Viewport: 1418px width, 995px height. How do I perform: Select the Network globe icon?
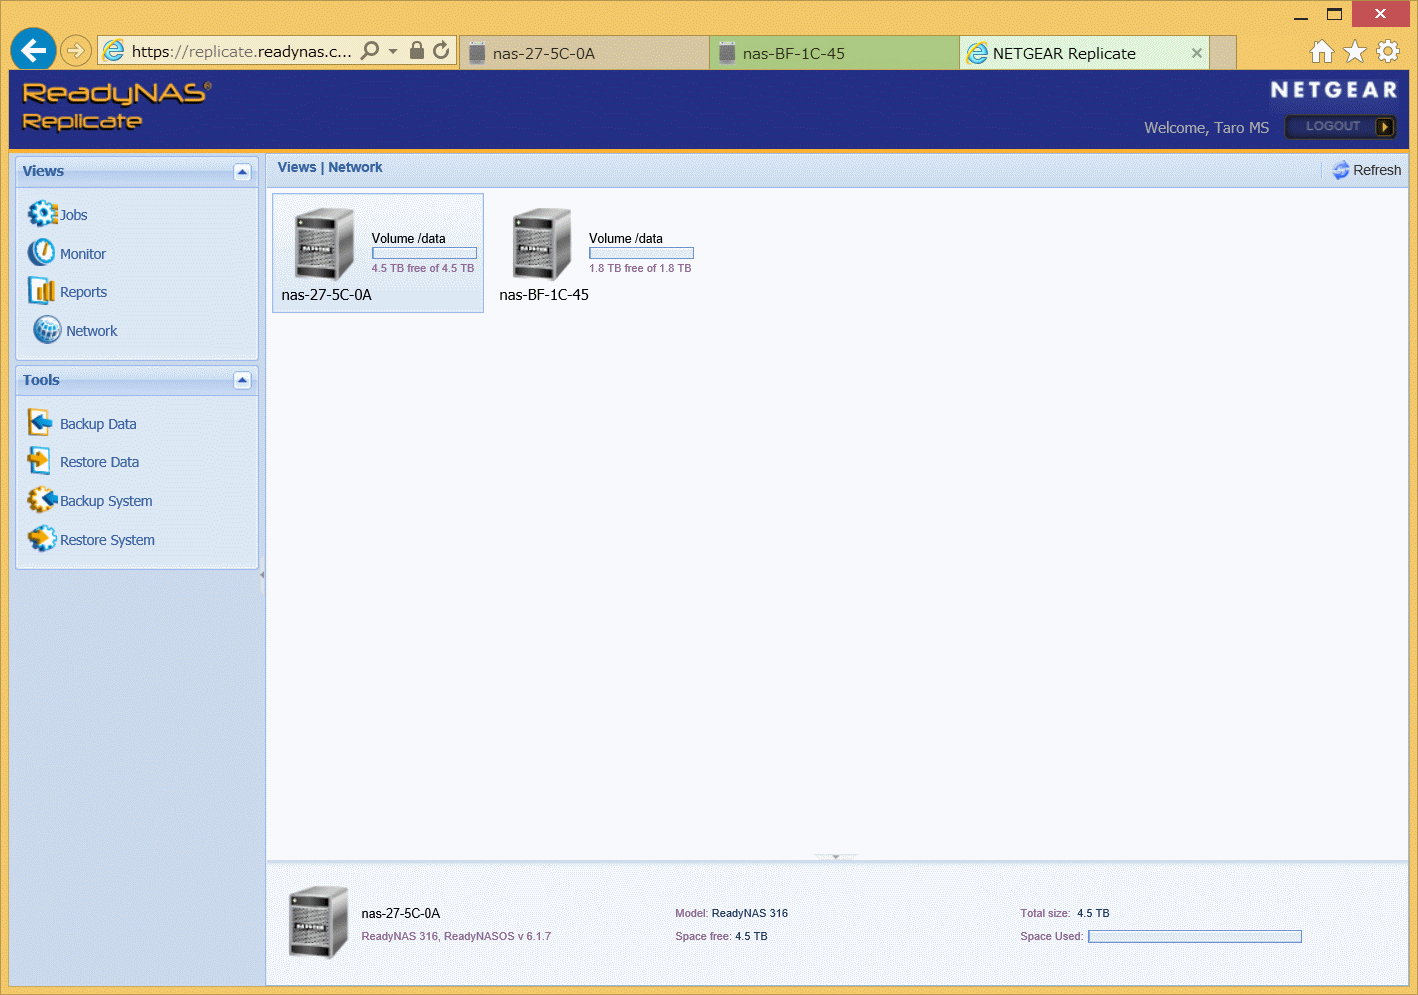tap(47, 330)
